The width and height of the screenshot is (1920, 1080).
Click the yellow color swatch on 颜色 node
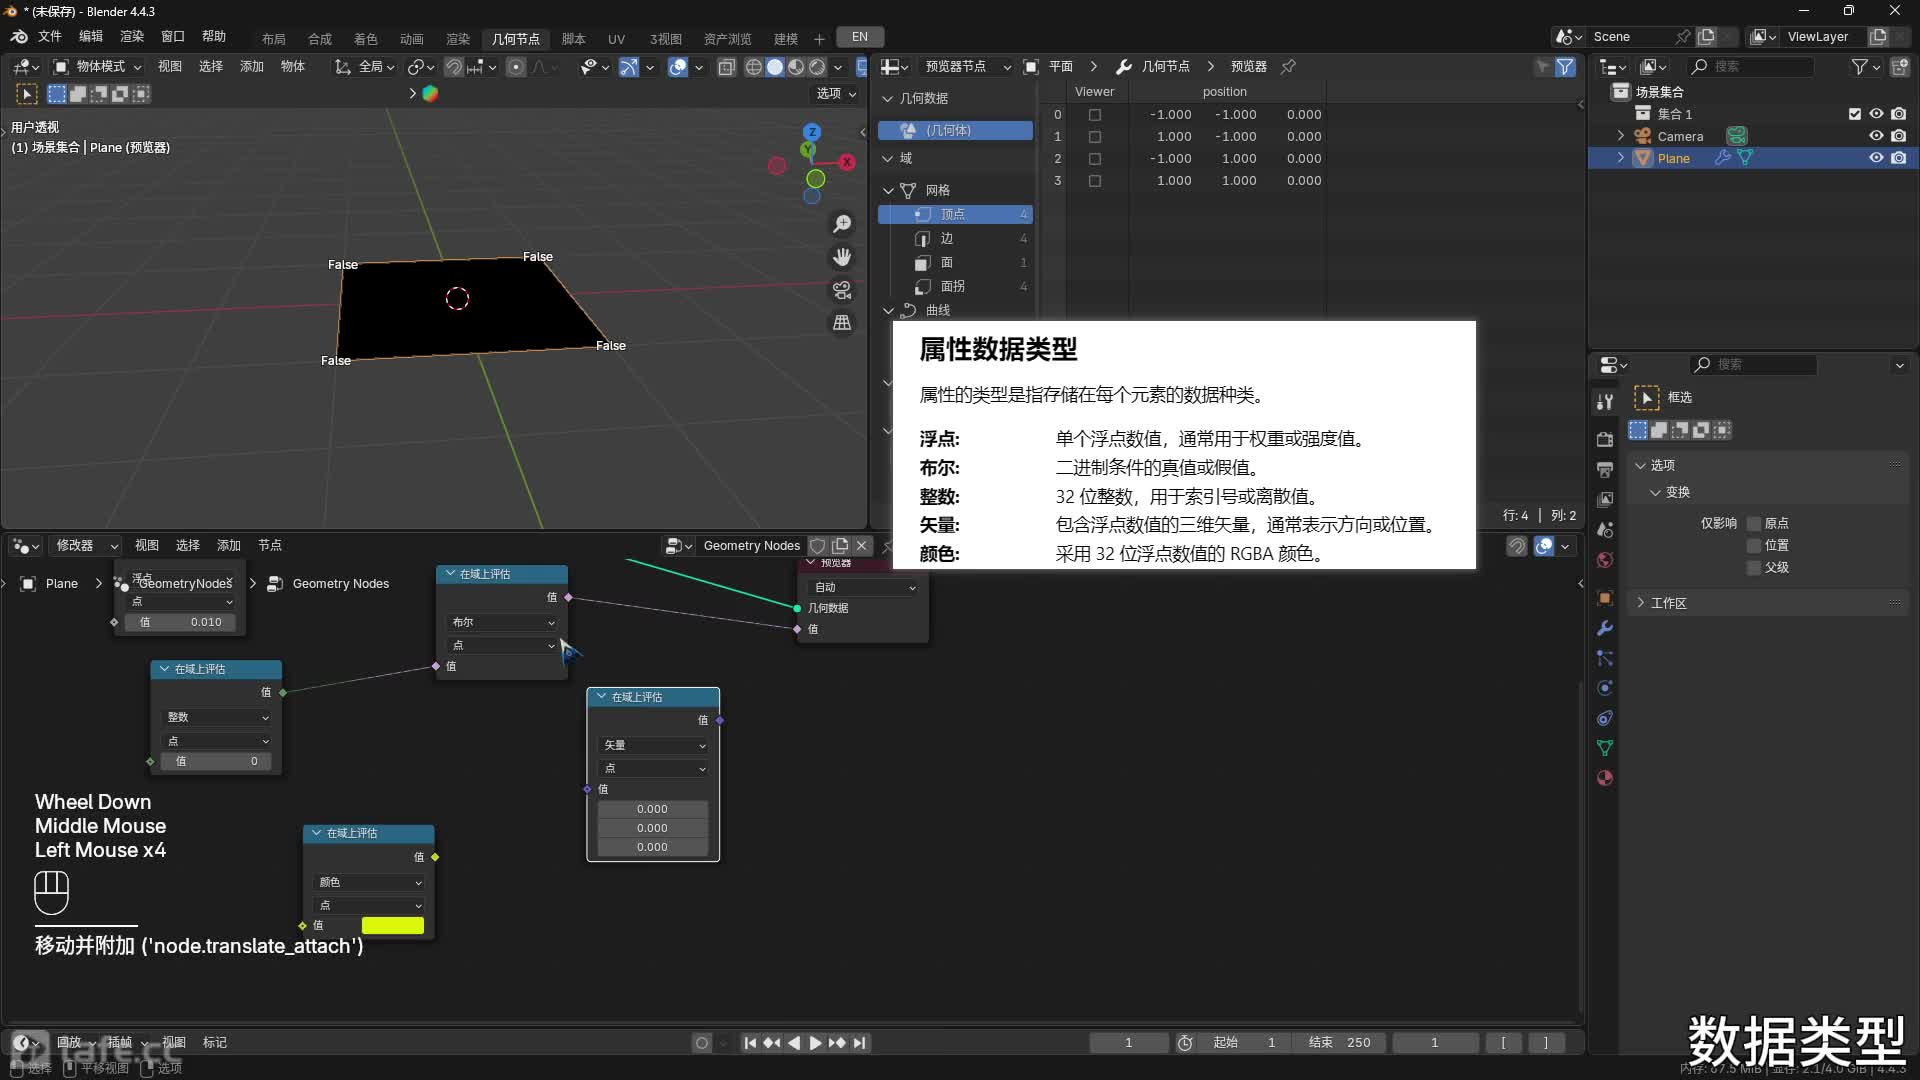(x=393, y=926)
